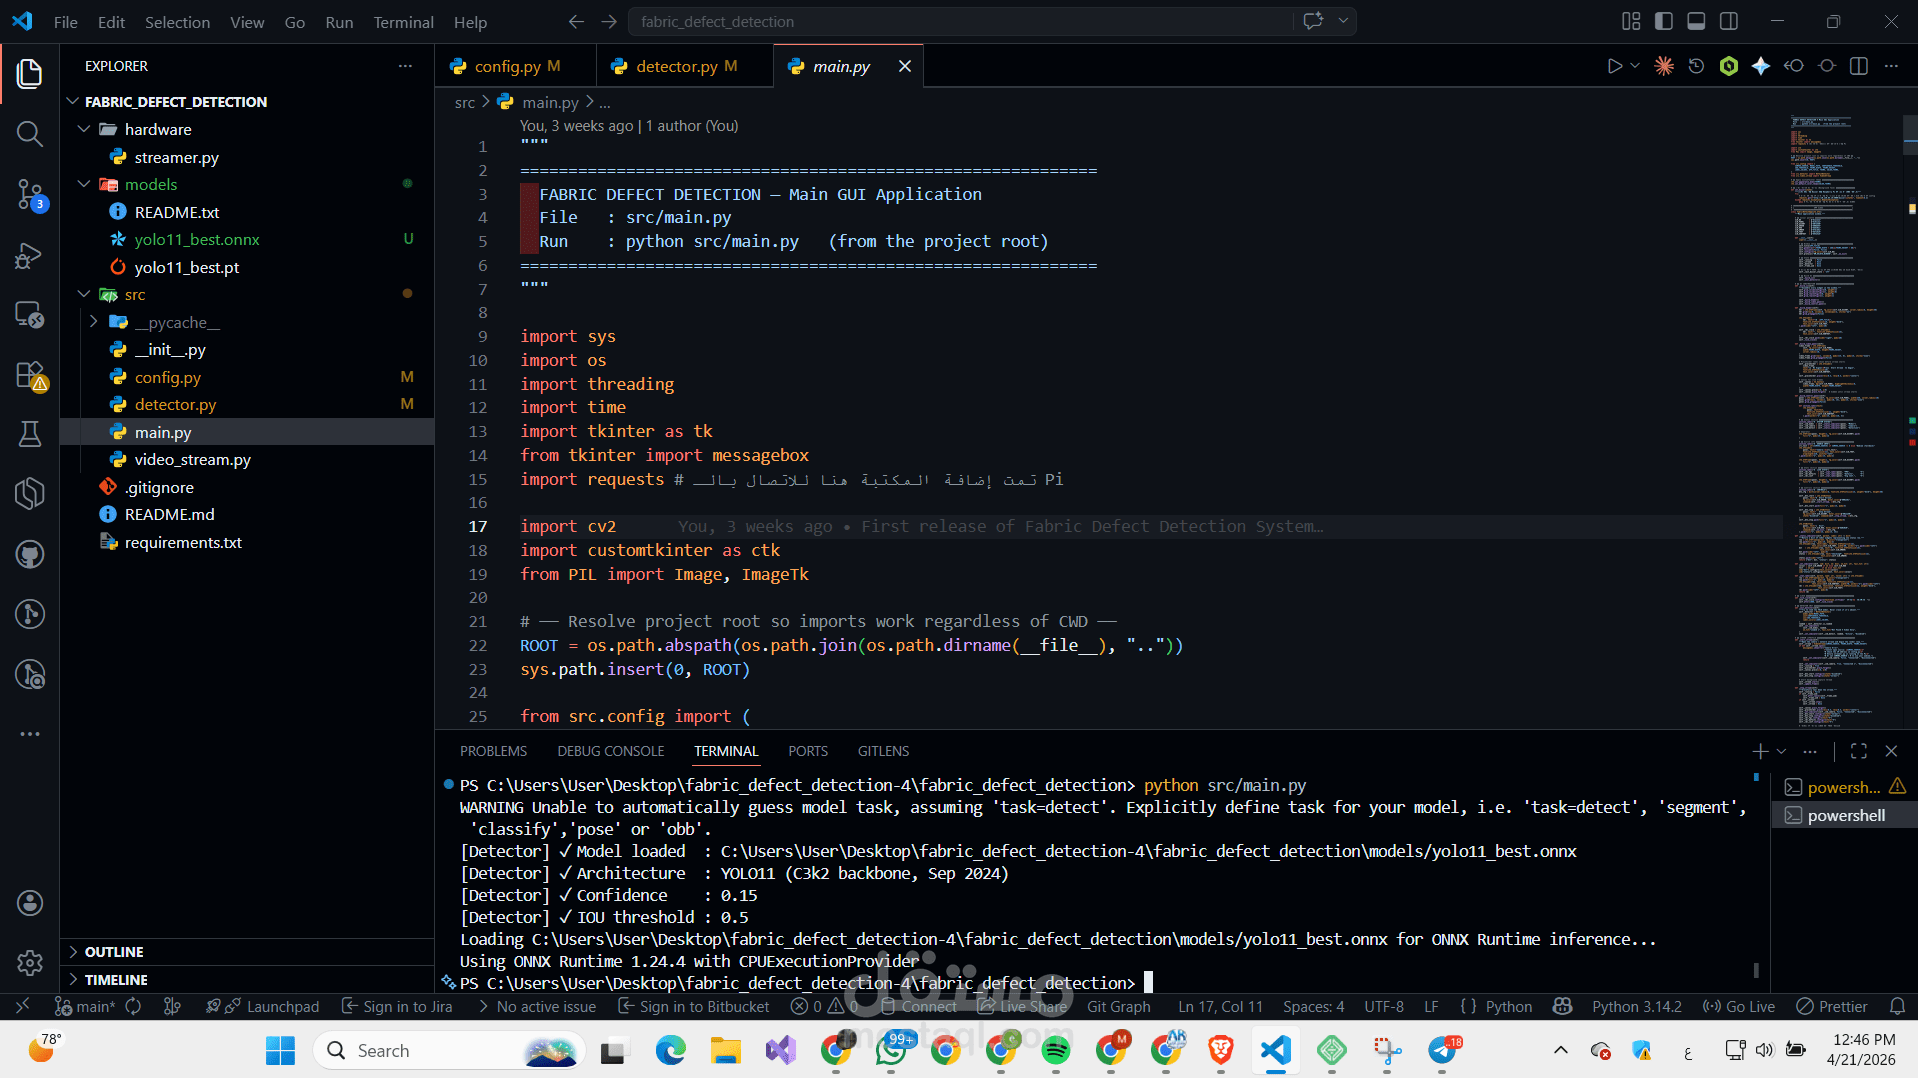Toggle the primary side bar visibility
Viewport: 1918px width, 1078px height.
click(1664, 21)
